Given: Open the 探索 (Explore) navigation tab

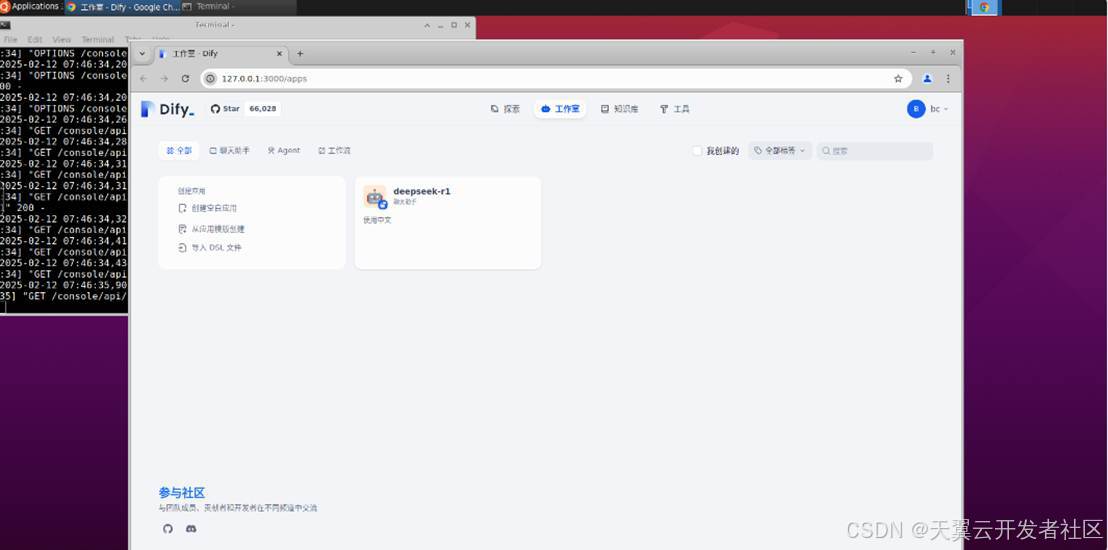Looking at the screenshot, I should click(x=505, y=109).
